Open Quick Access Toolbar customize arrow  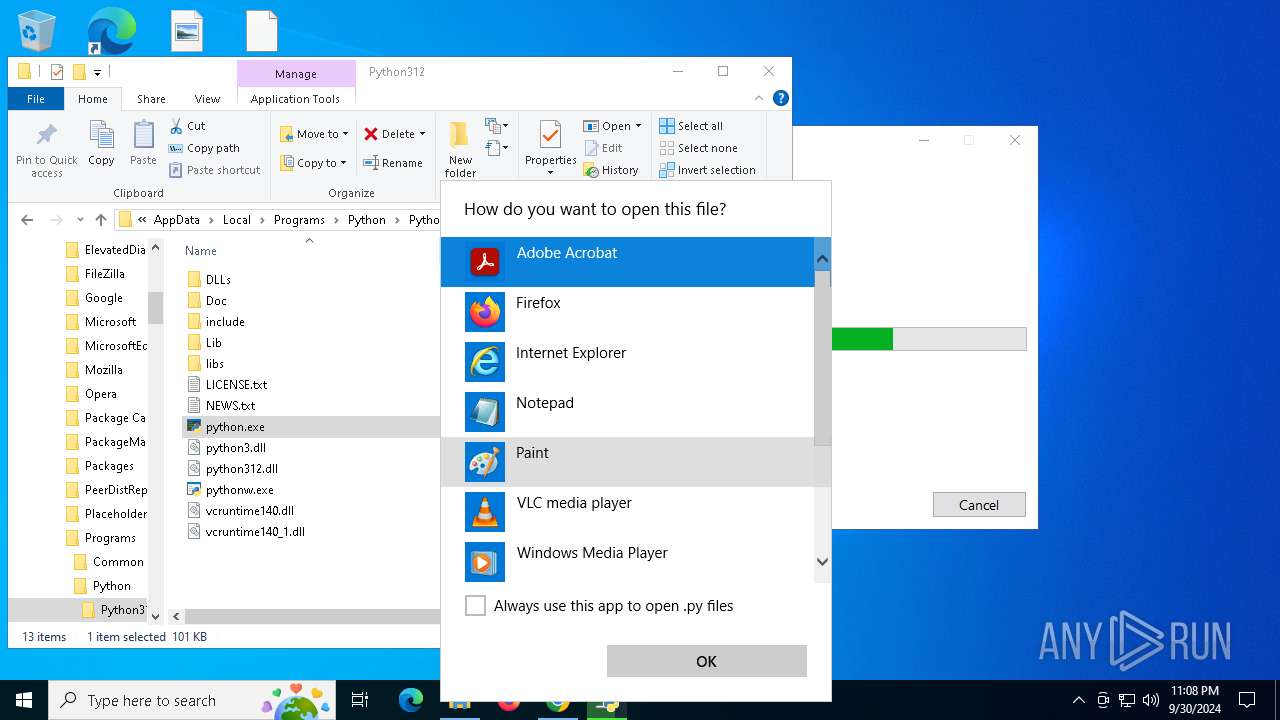coord(97,72)
